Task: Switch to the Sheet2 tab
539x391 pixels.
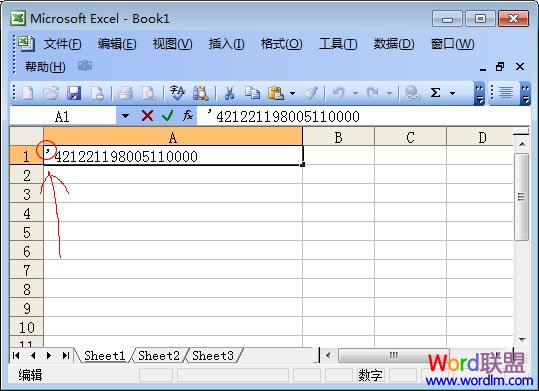Action: pos(159,356)
